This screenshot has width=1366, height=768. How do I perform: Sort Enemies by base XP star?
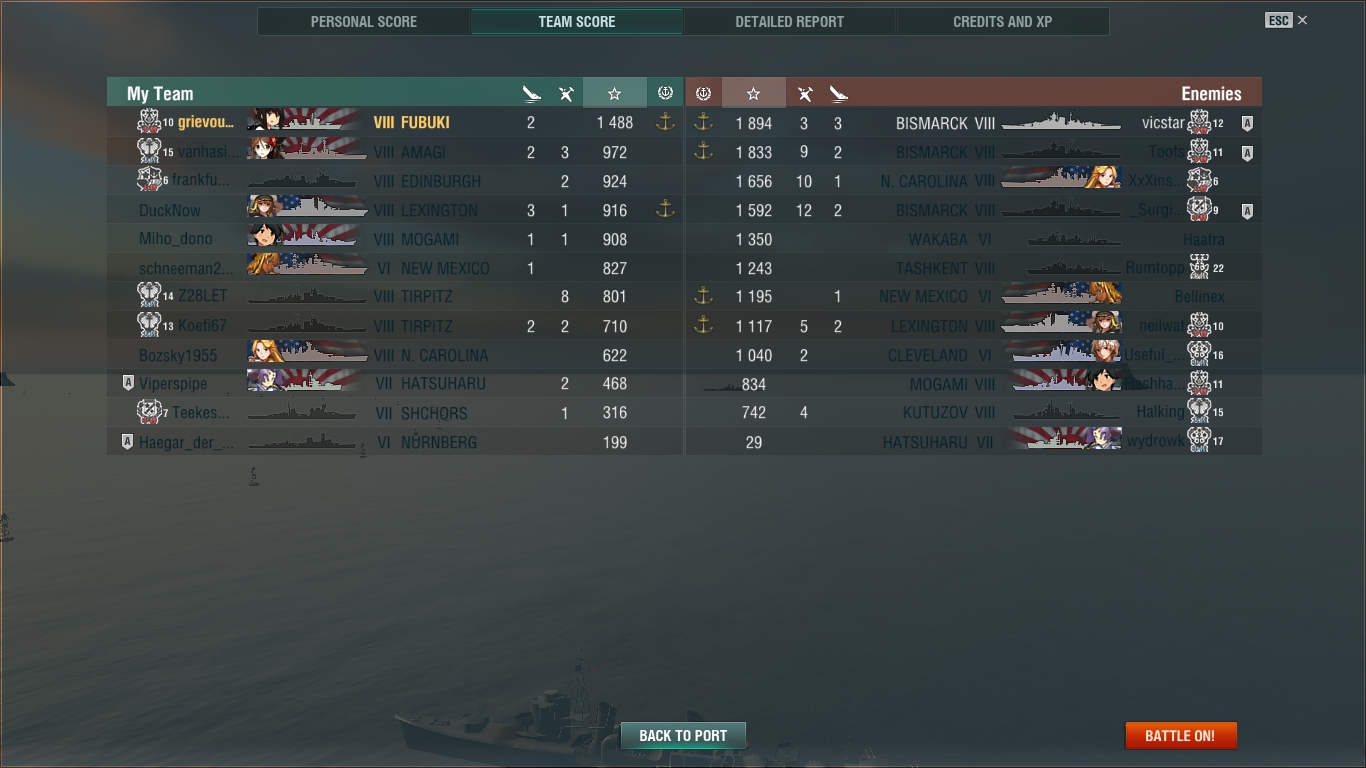coord(753,93)
